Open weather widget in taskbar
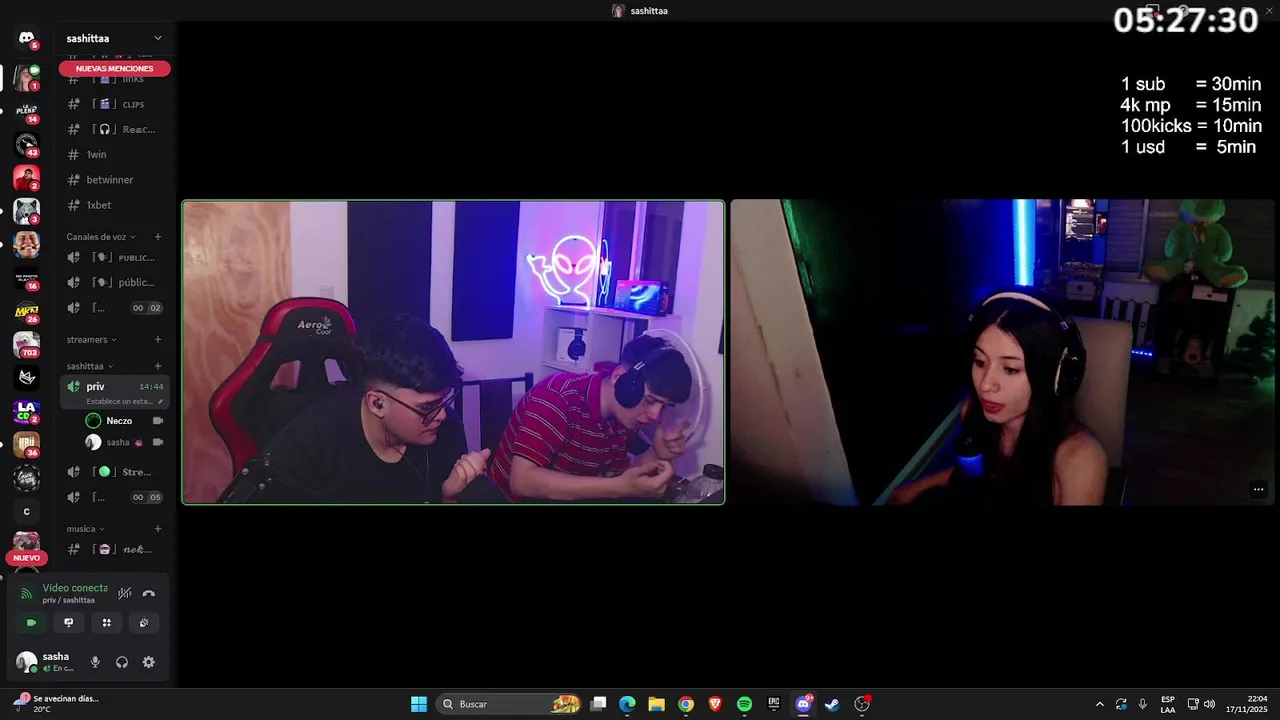The width and height of the screenshot is (1280, 720). click(58, 704)
